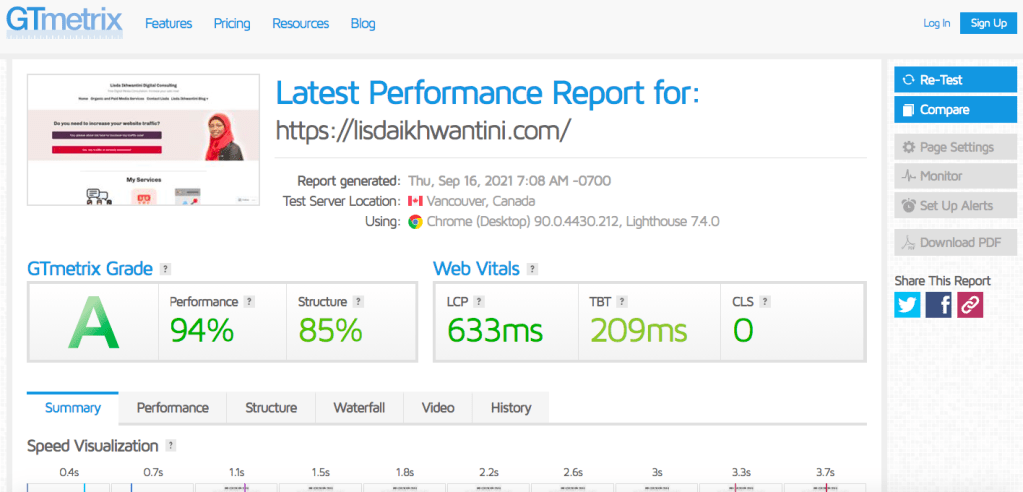Viewport: 1023px width, 492px height.
Task: Click the https://lisdaikhwantini.com/ URL
Action: (423, 131)
